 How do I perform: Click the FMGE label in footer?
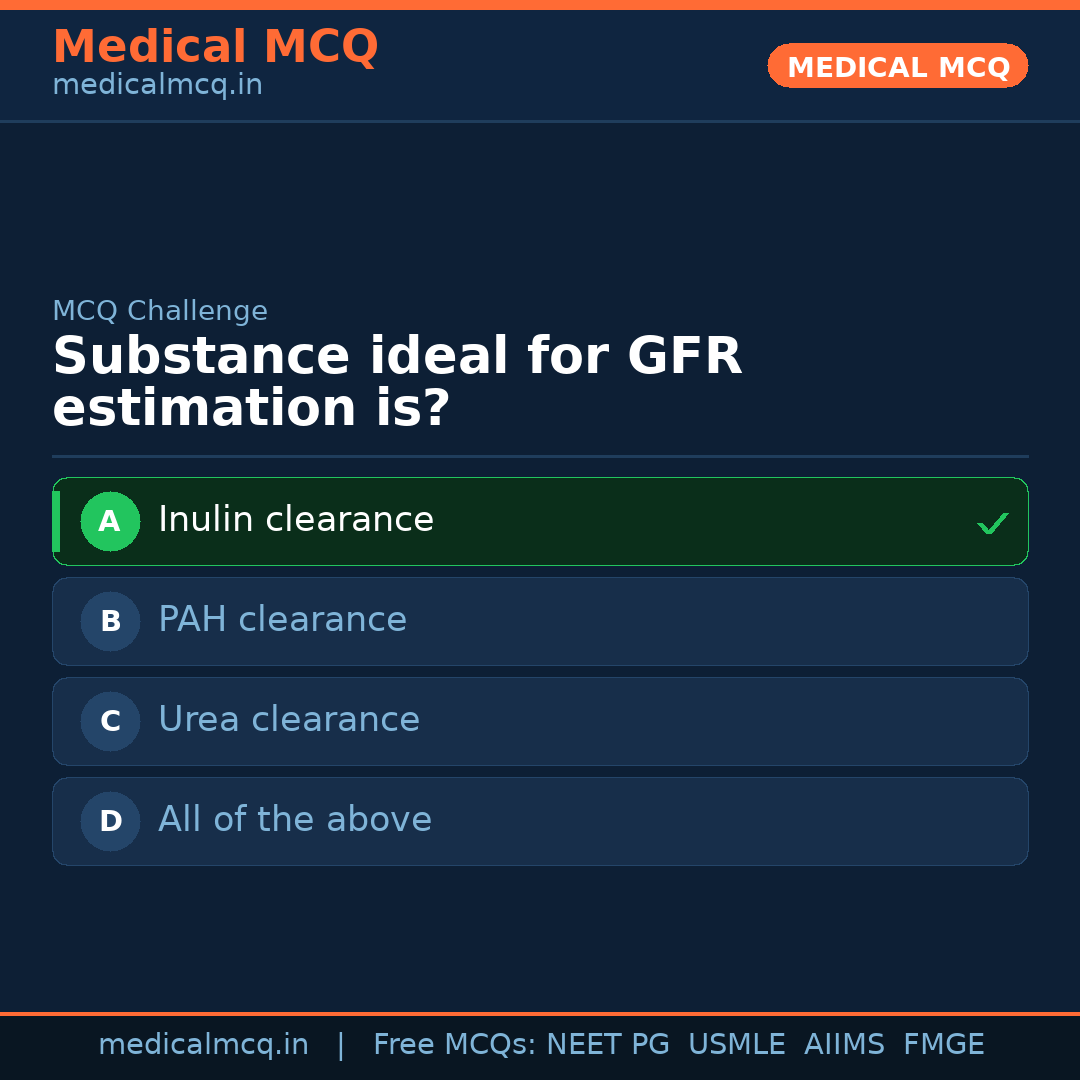944,1045
